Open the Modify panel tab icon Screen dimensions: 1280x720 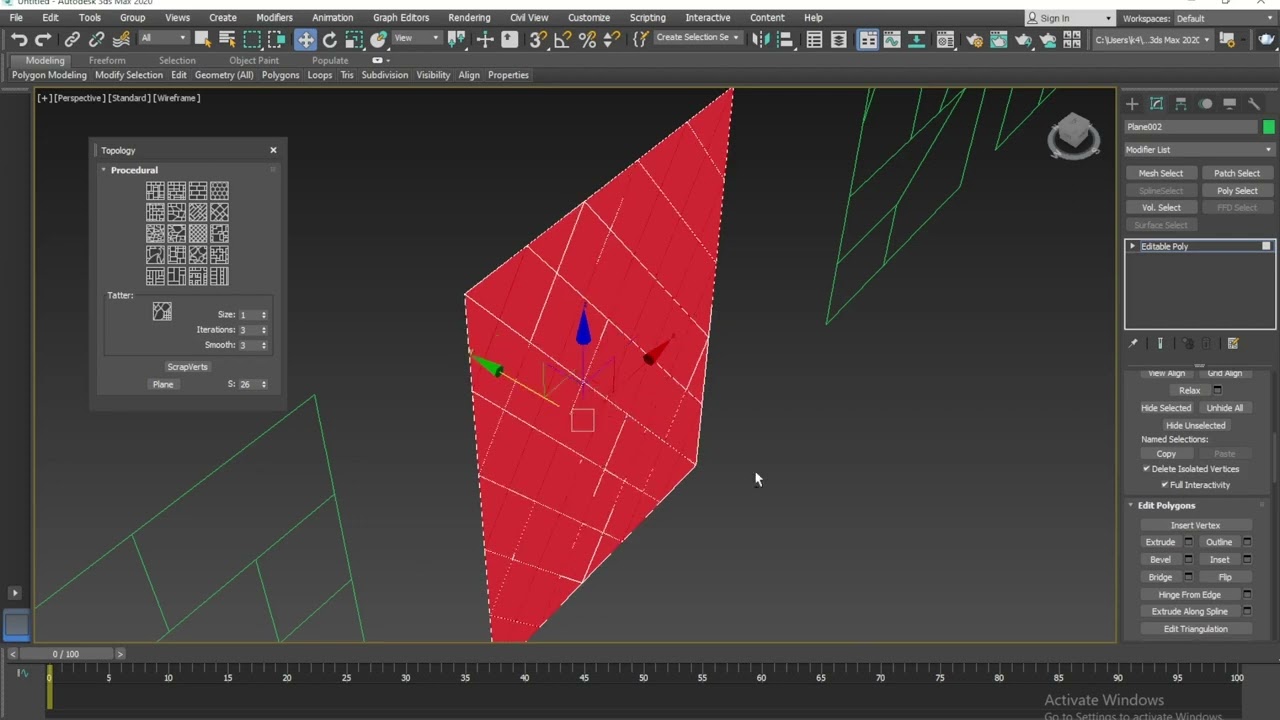(x=1156, y=104)
